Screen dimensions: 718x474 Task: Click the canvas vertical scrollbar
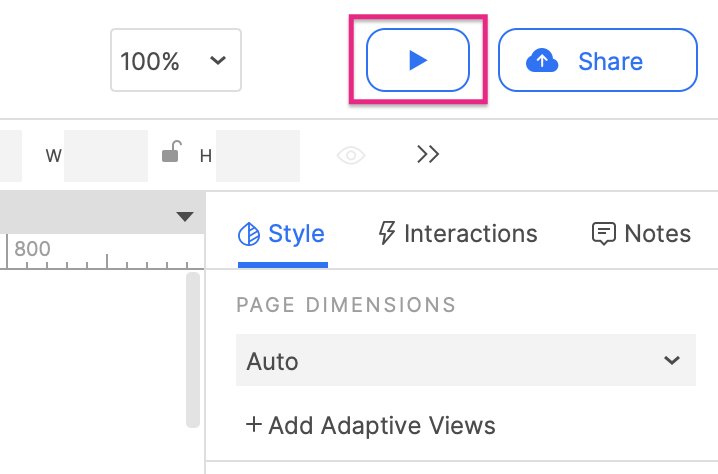[x=193, y=350]
